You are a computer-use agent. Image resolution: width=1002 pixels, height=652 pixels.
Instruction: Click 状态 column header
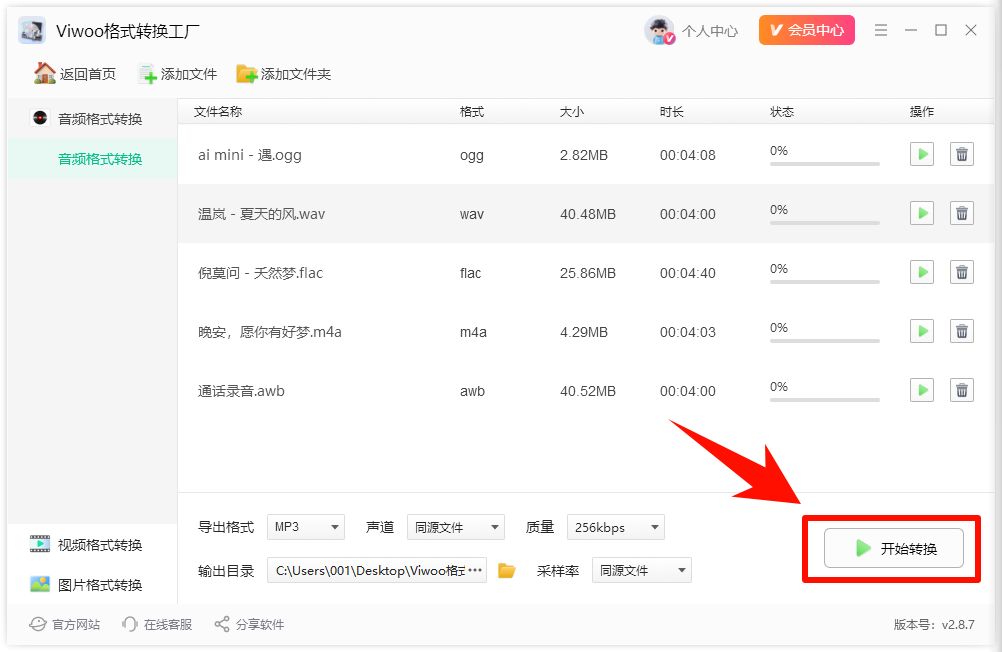782,112
